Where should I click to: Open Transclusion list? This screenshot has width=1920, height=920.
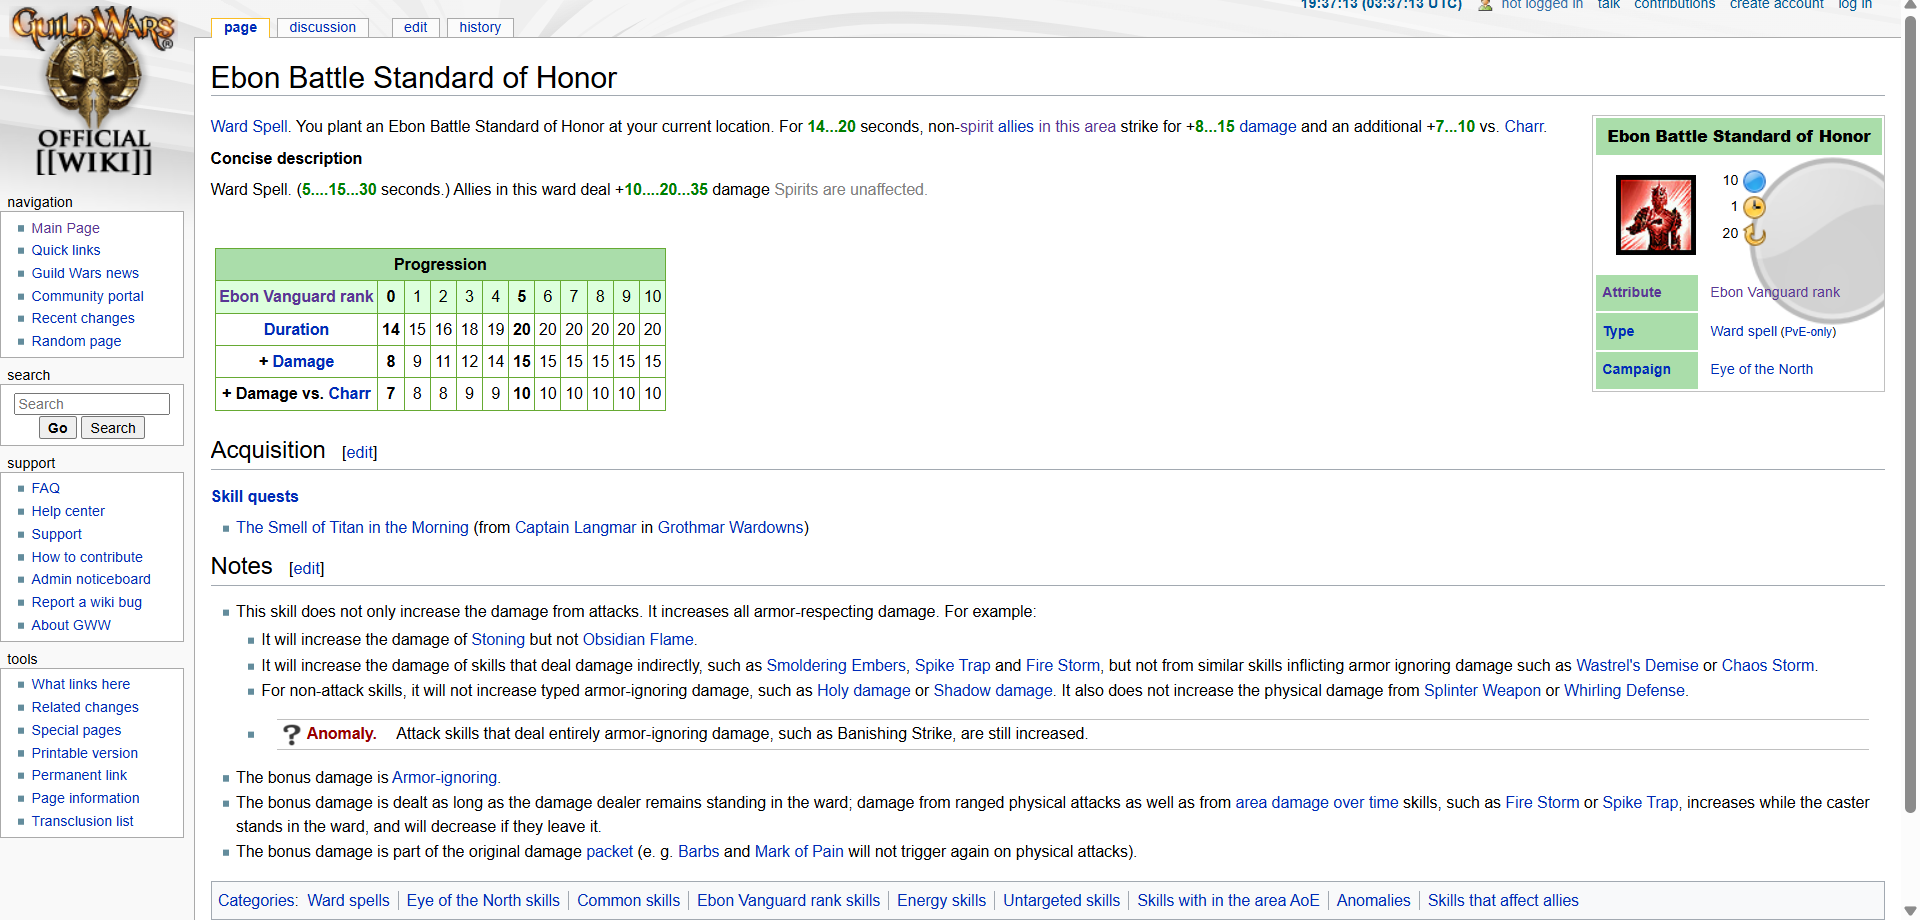click(x=82, y=821)
